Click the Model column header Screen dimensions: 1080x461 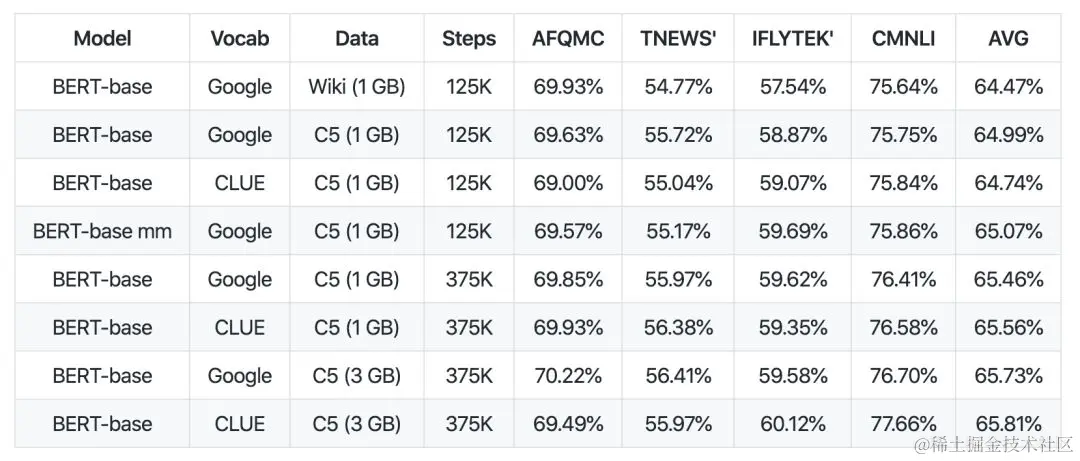pos(102,39)
